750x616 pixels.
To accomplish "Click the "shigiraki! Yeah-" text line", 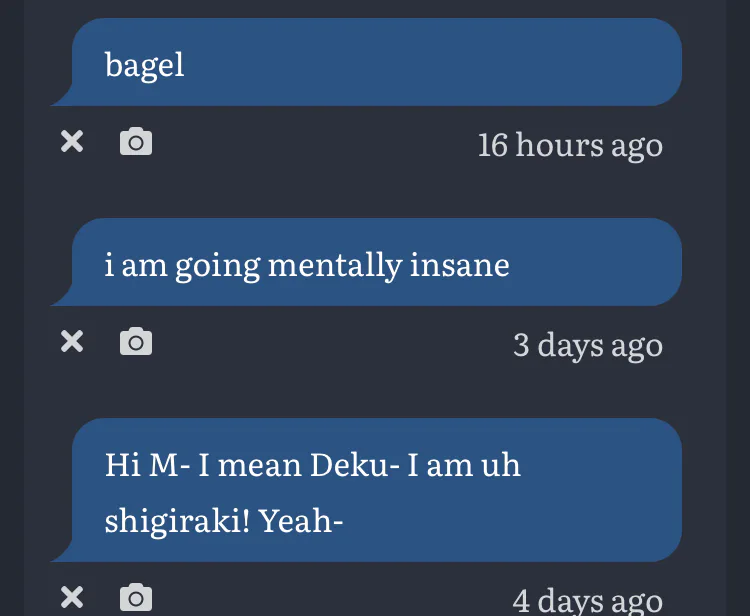I will point(224,520).
